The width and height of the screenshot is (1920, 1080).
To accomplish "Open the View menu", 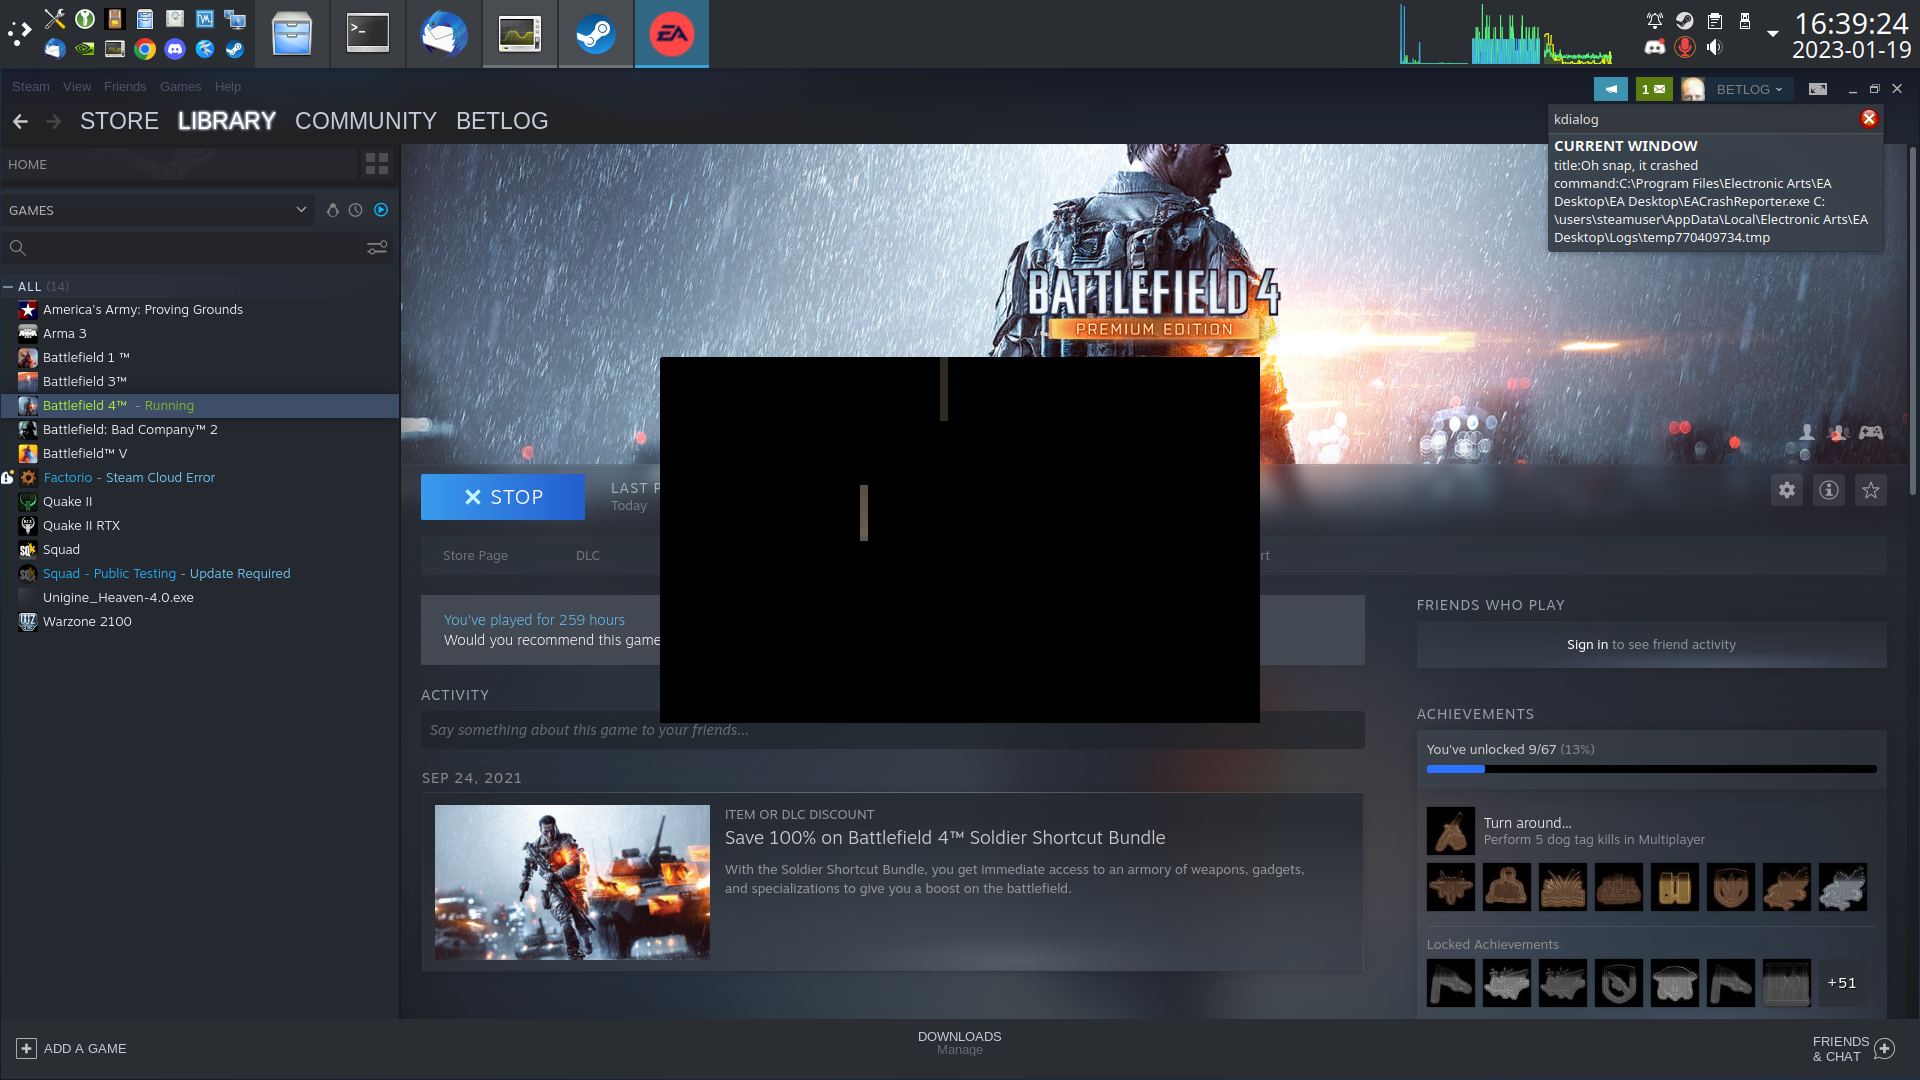I will (77, 87).
